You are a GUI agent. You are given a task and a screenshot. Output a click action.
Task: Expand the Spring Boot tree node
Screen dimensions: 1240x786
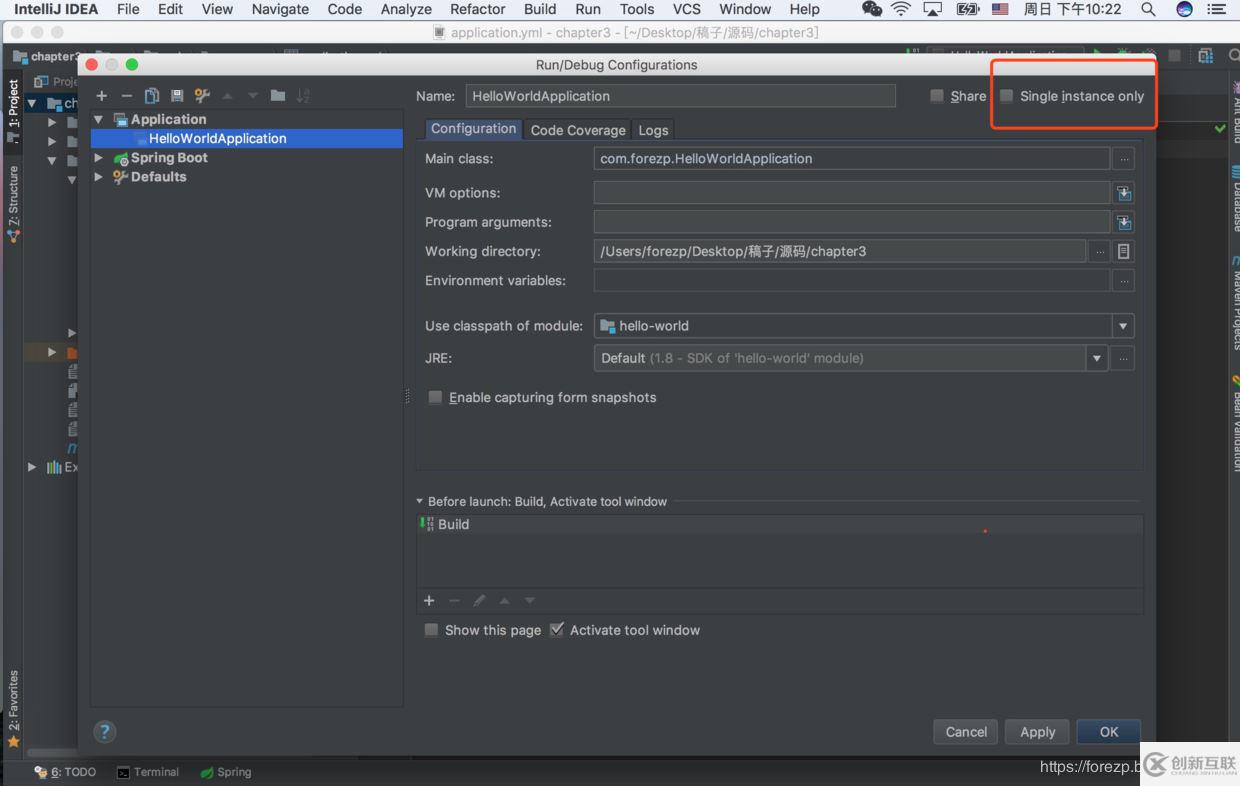point(99,158)
